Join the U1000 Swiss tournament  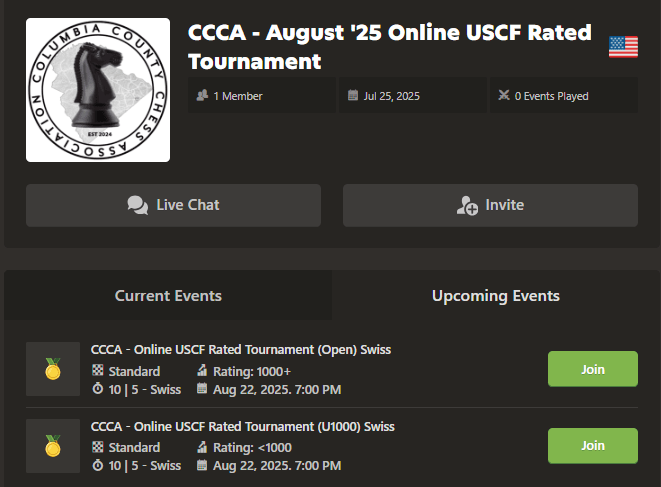tap(592, 446)
